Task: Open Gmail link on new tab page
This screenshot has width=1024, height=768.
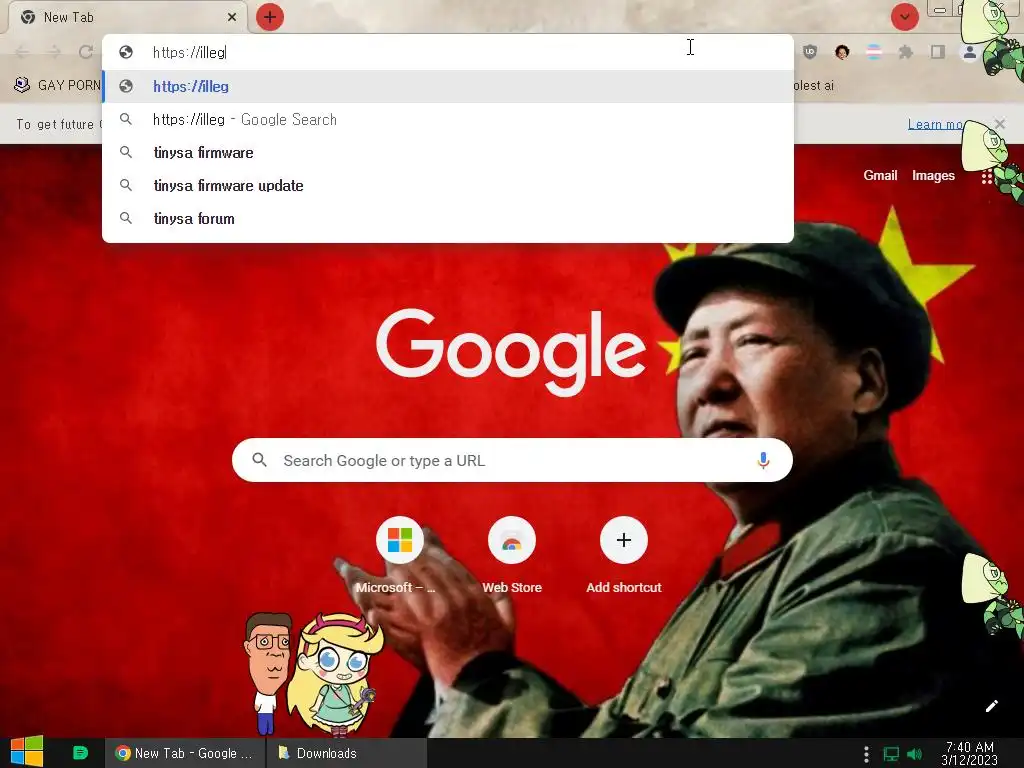Action: (880, 175)
